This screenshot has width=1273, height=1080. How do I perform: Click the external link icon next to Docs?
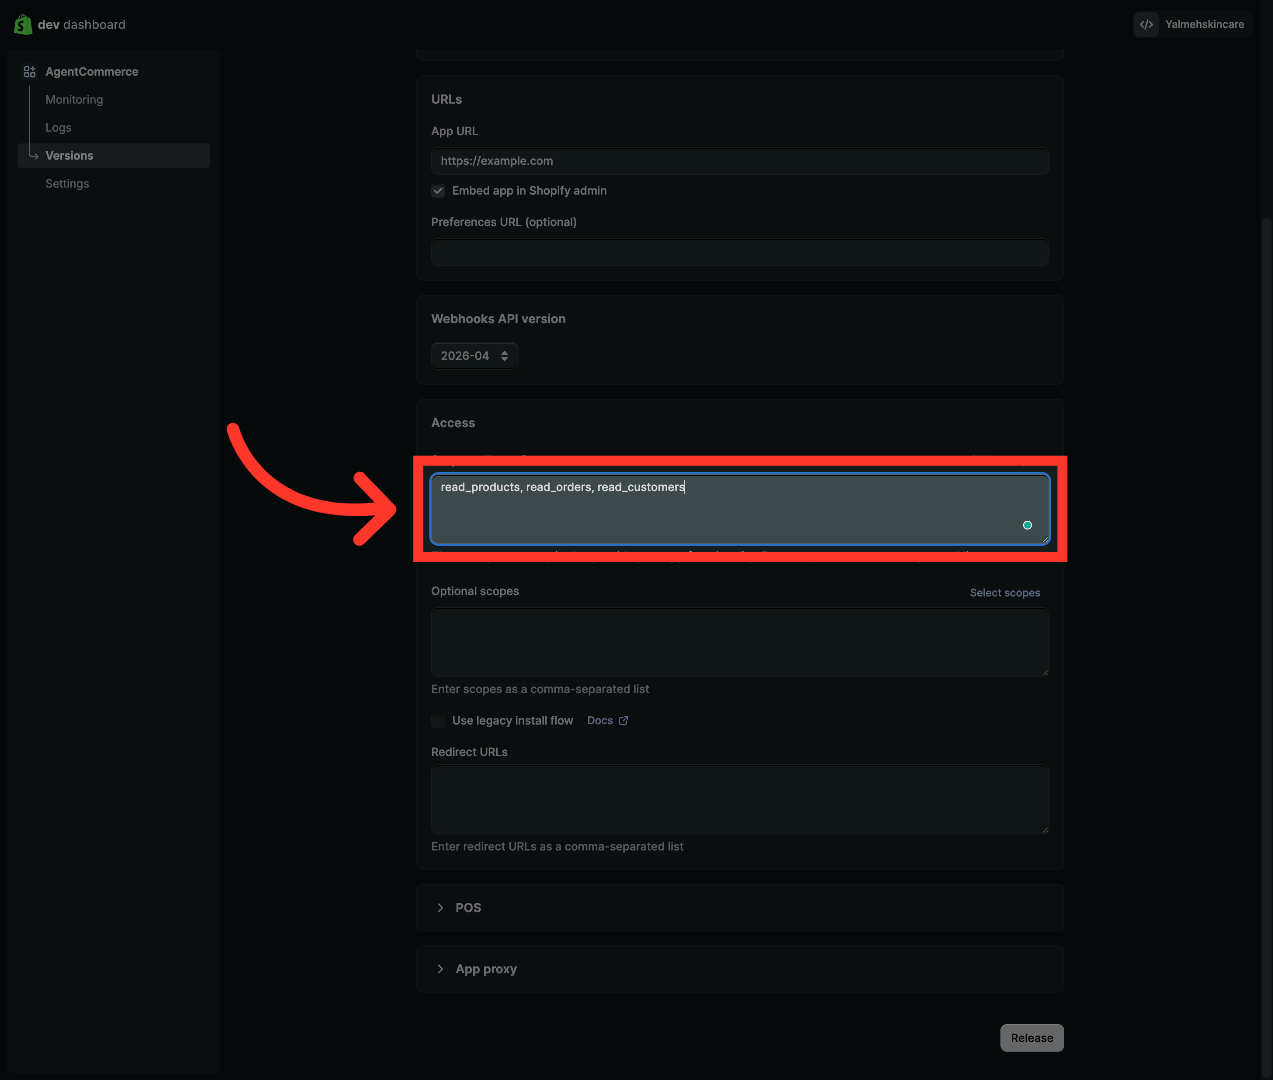(x=624, y=721)
